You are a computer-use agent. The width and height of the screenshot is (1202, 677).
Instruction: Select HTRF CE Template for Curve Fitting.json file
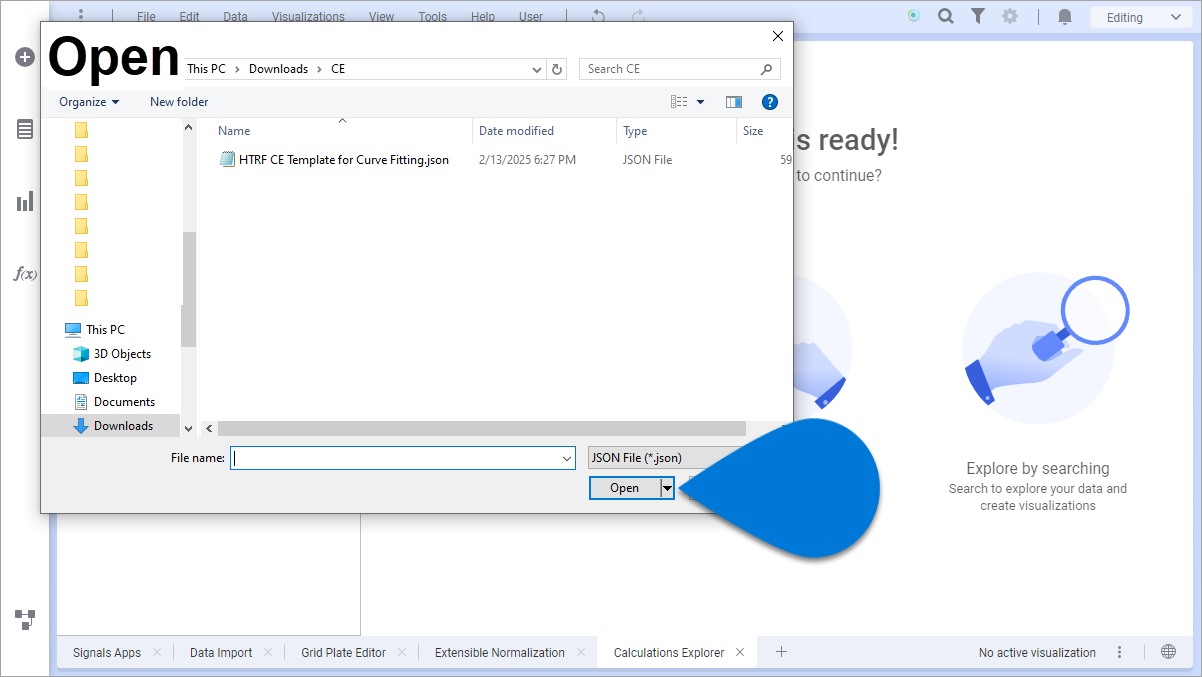pos(343,160)
